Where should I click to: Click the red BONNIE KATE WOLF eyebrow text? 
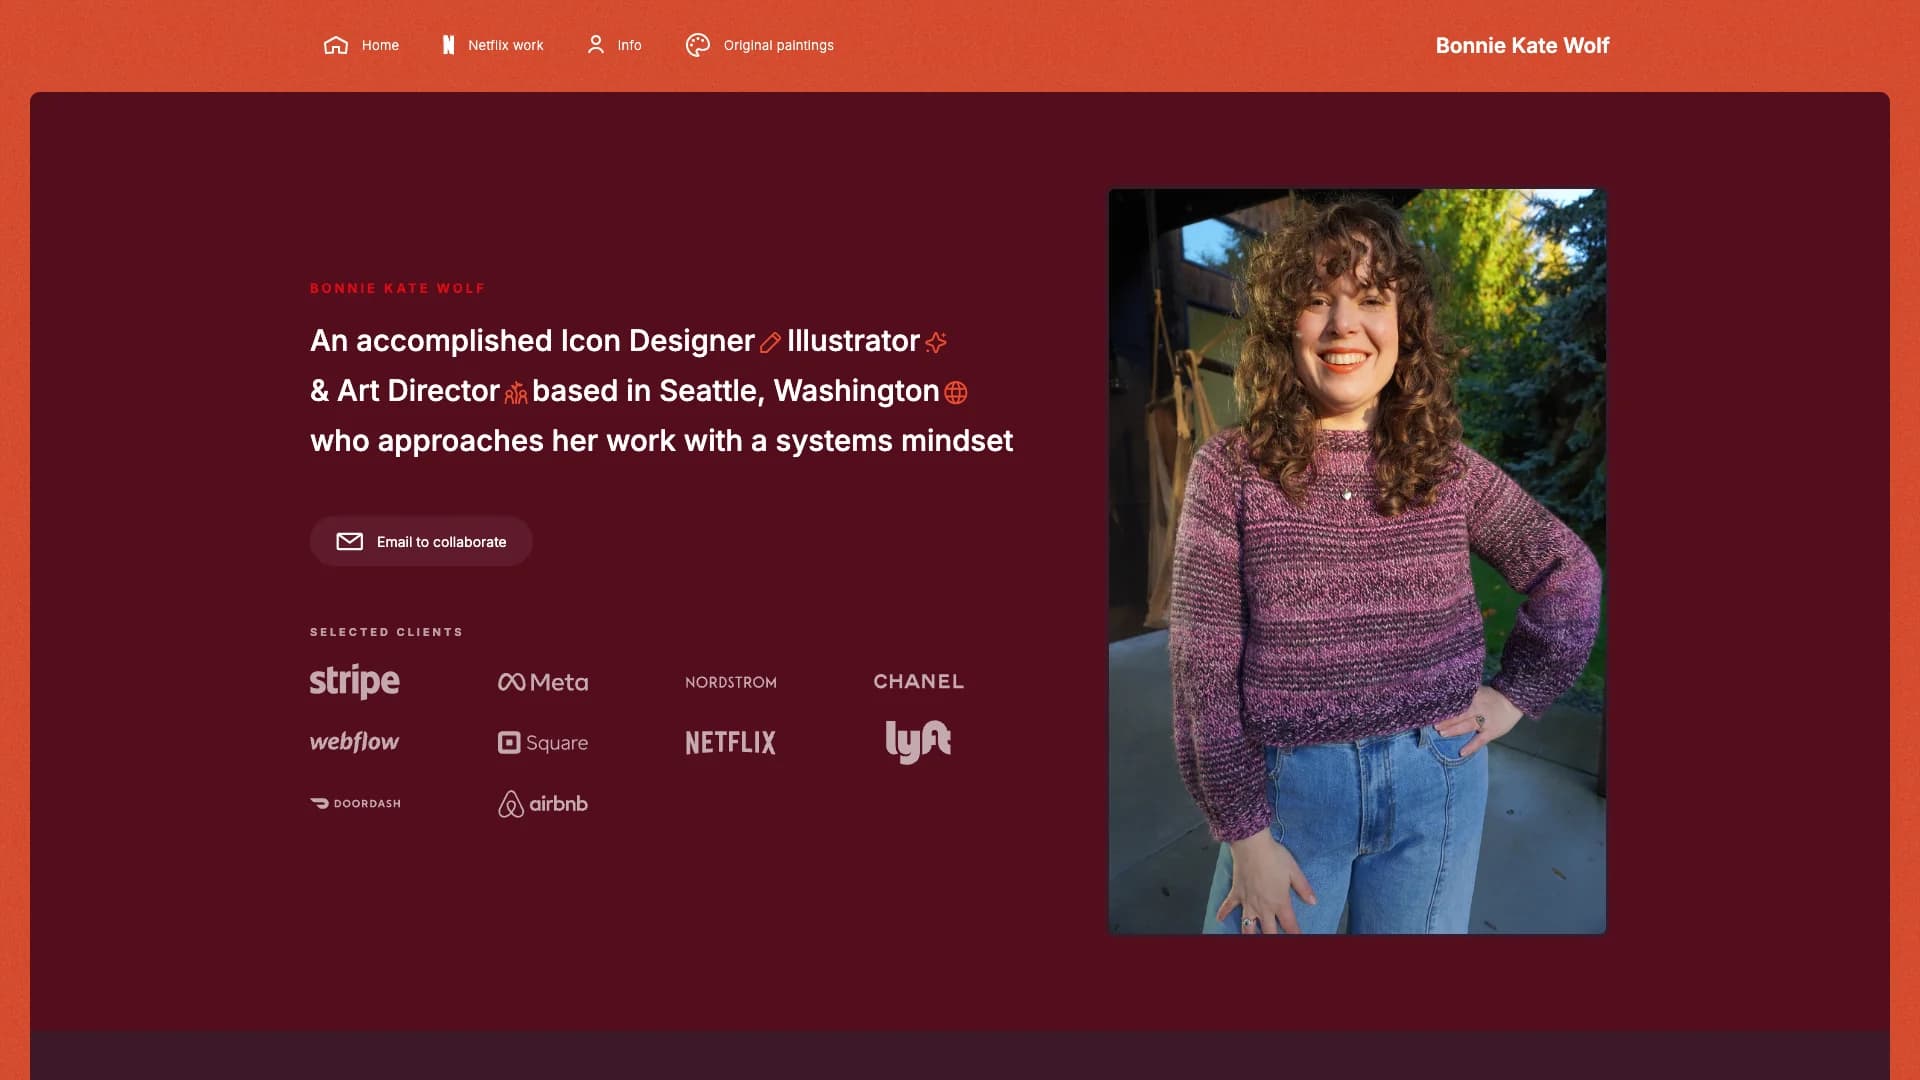[x=397, y=288]
